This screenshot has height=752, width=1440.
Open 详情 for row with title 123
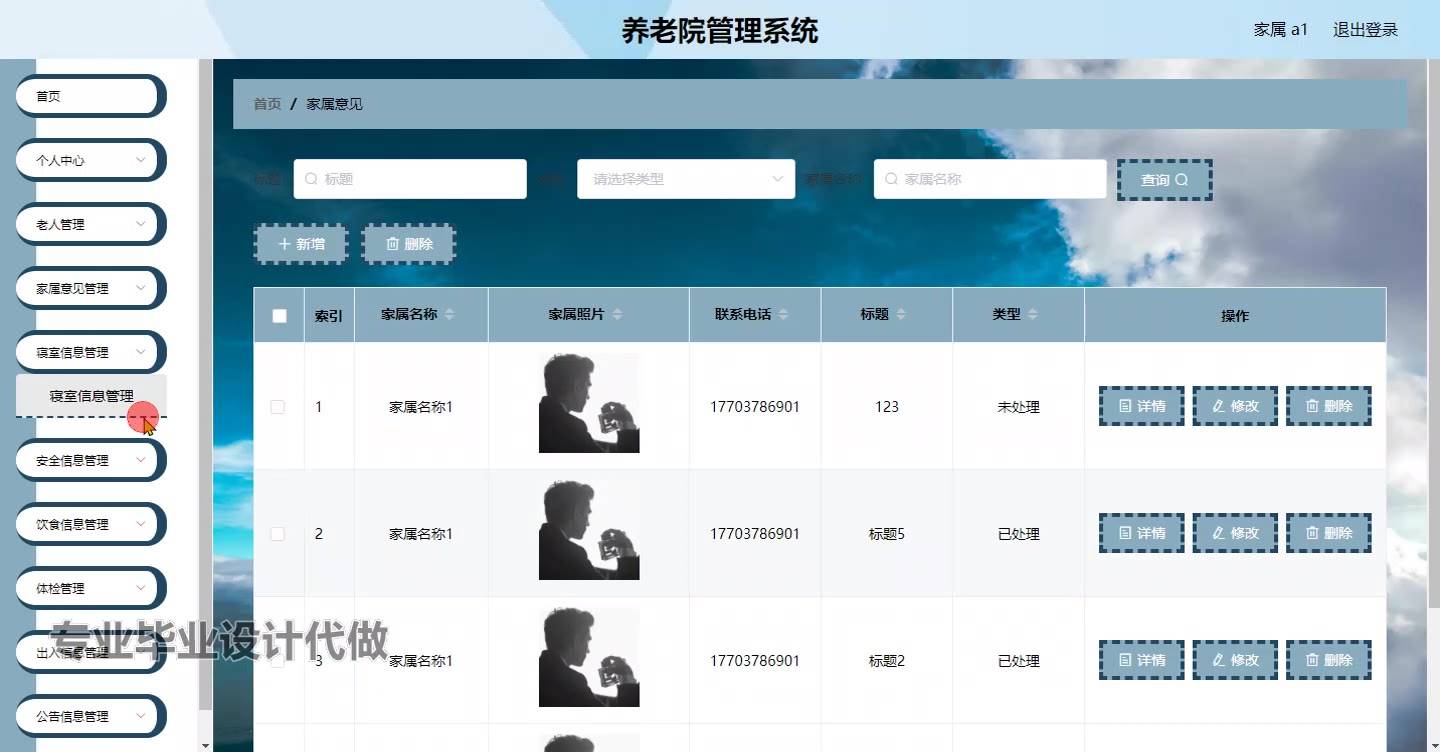click(1141, 406)
